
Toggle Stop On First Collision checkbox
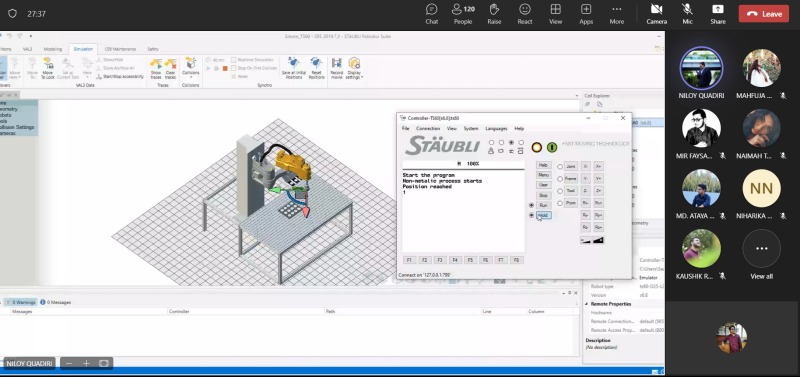click(233, 68)
